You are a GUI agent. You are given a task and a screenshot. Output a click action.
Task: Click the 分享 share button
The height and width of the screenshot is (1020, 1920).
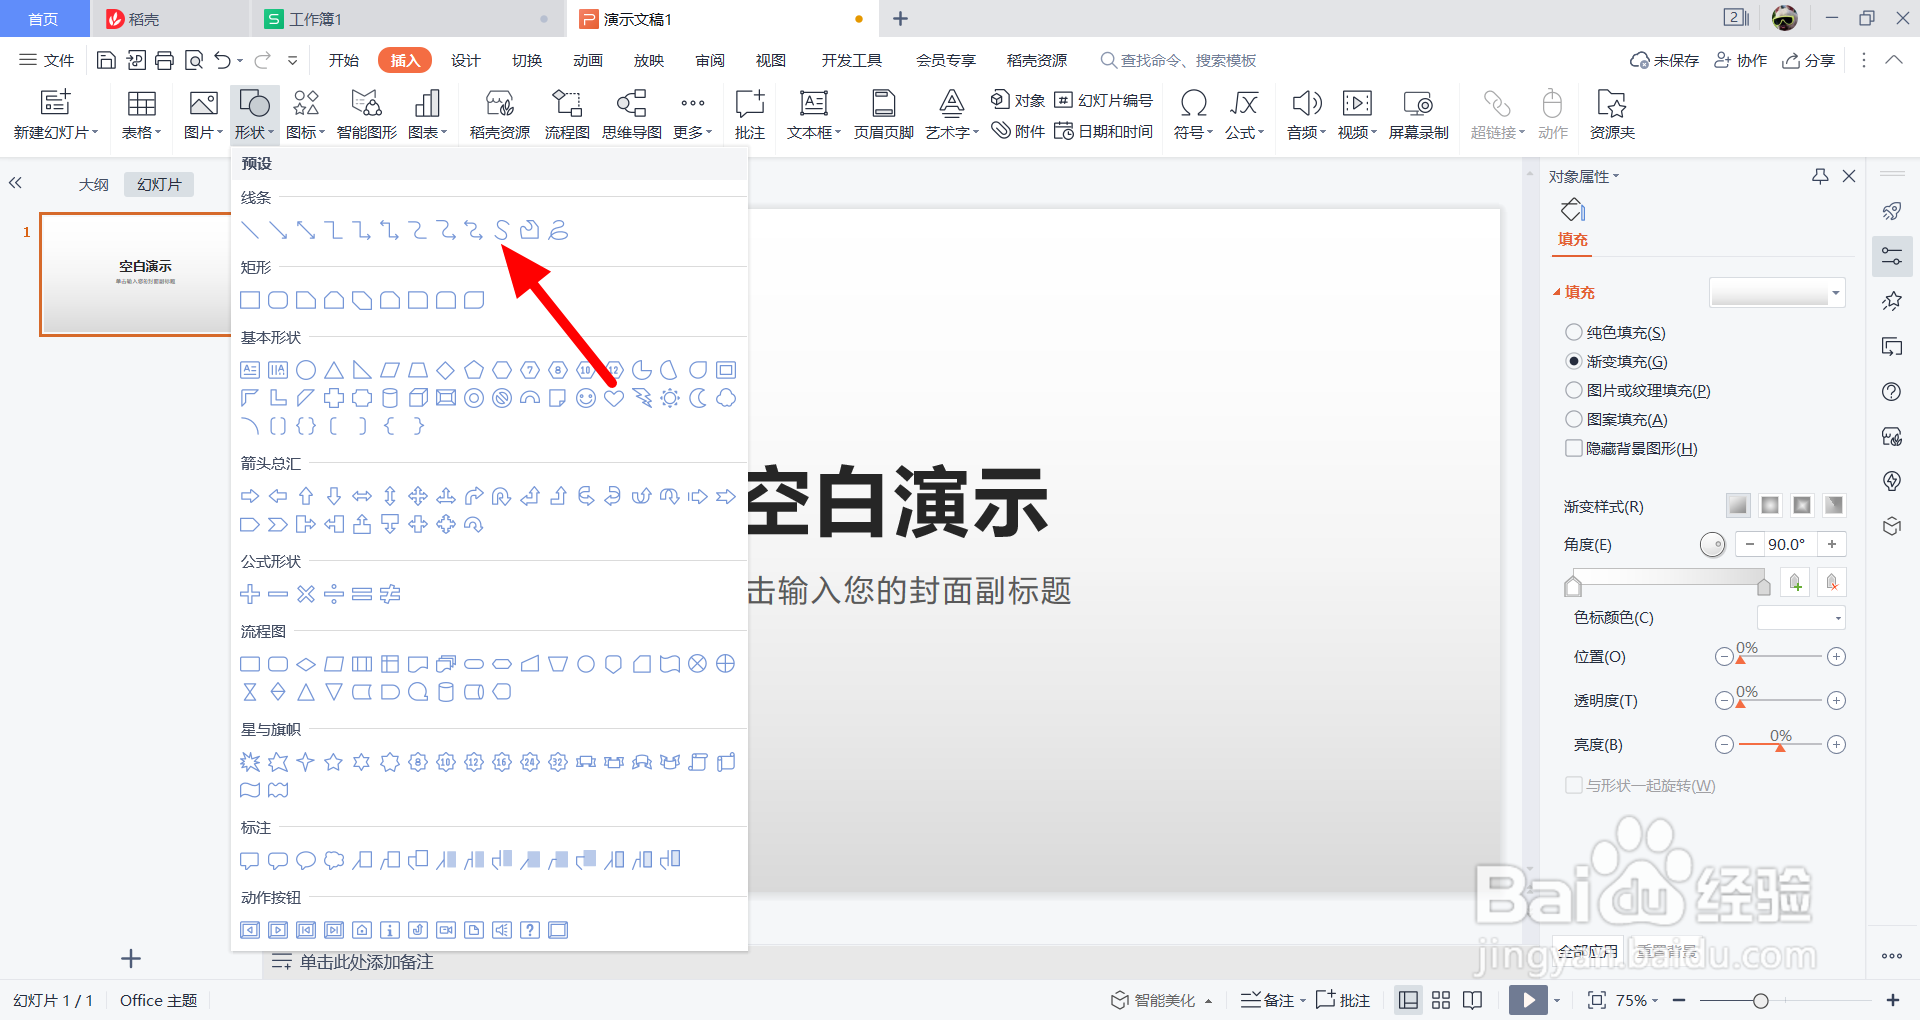pos(1809,60)
